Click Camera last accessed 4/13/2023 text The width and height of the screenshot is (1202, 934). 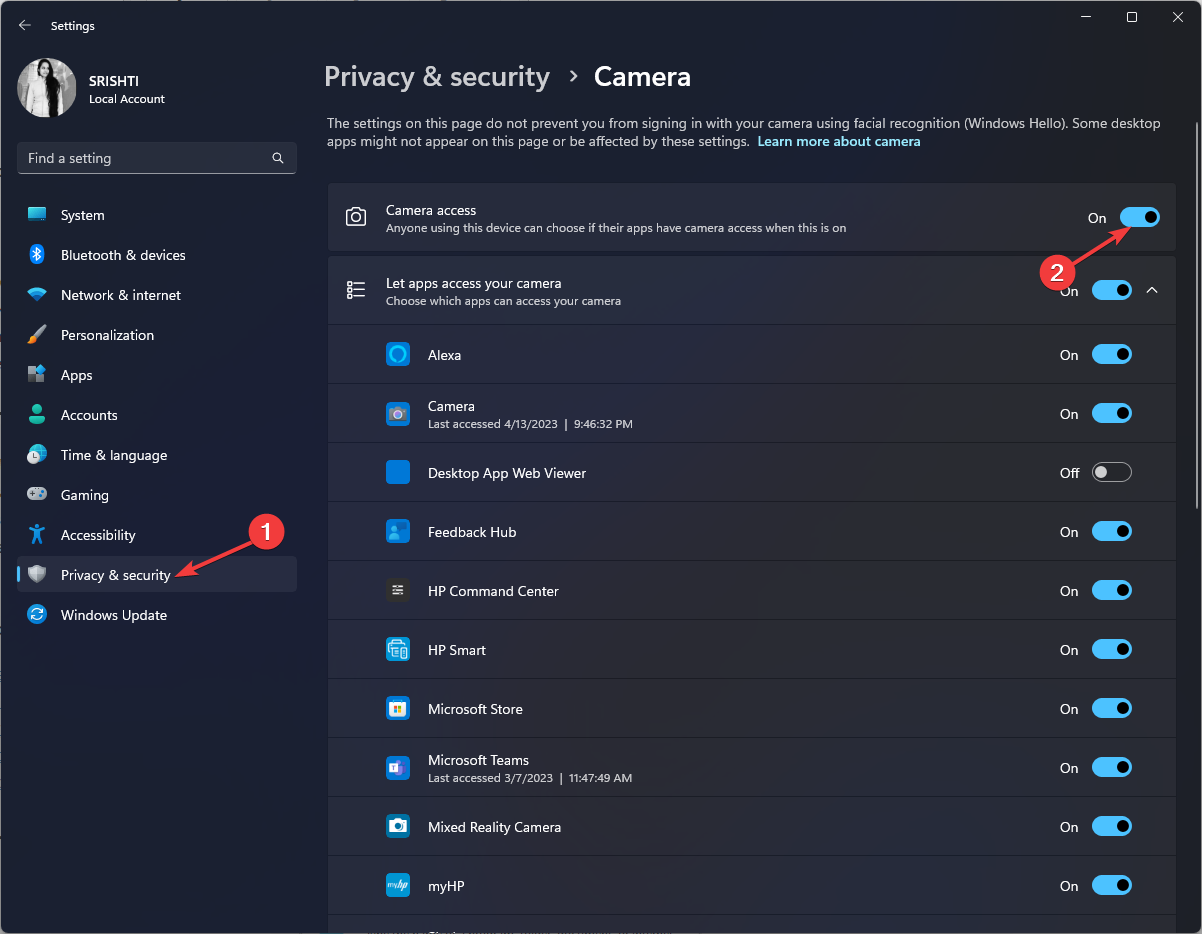(x=530, y=424)
